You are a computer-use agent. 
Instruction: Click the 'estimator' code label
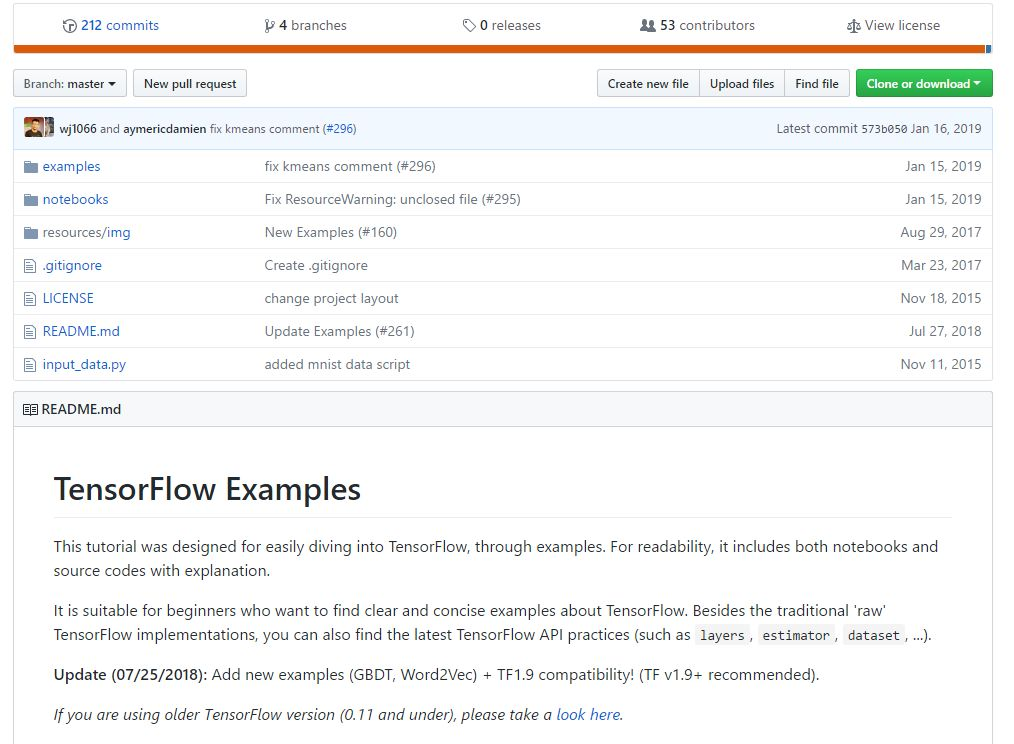[x=796, y=635]
